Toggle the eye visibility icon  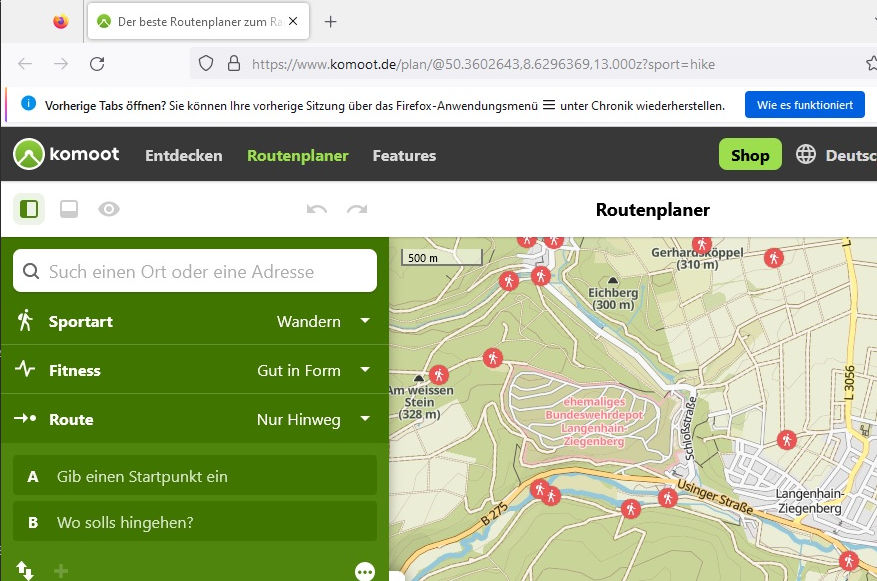(x=109, y=209)
